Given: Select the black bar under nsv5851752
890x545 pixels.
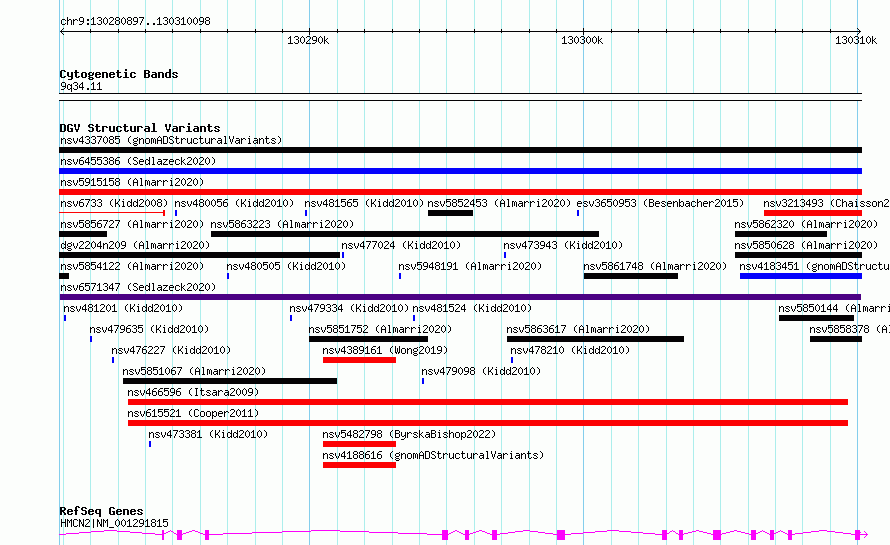Looking at the screenshot, I should tap(368, 339).
